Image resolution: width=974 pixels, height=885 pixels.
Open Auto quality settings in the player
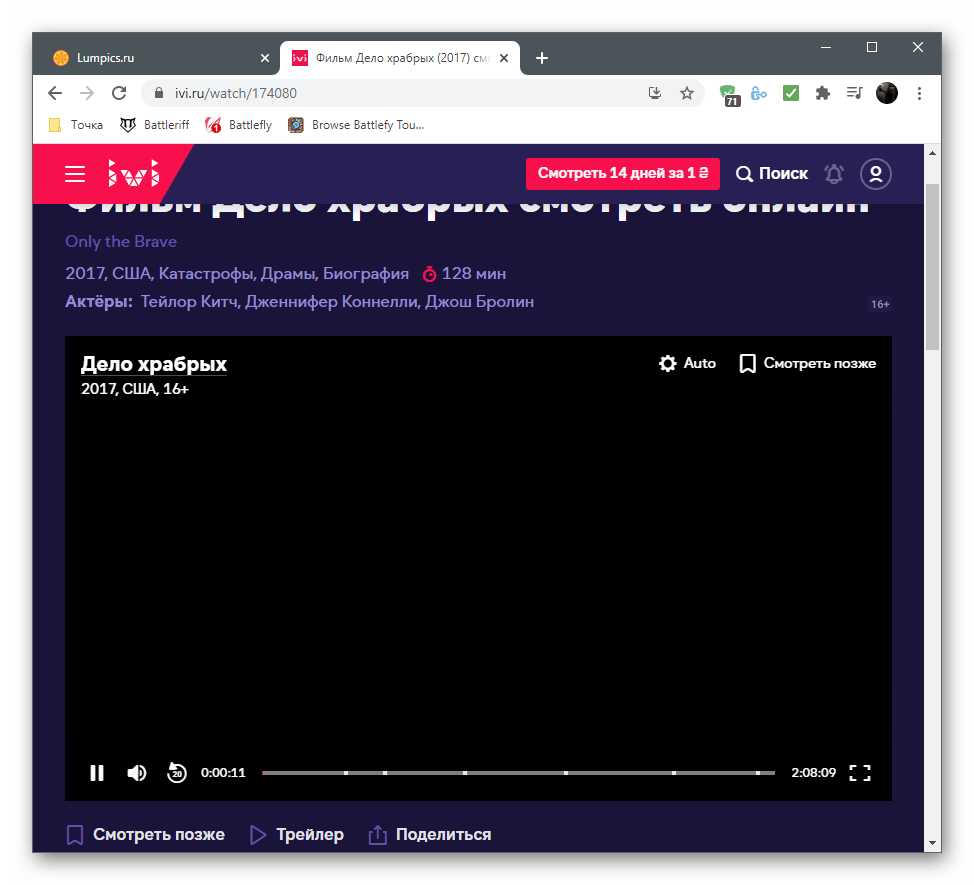click(688, 363)
